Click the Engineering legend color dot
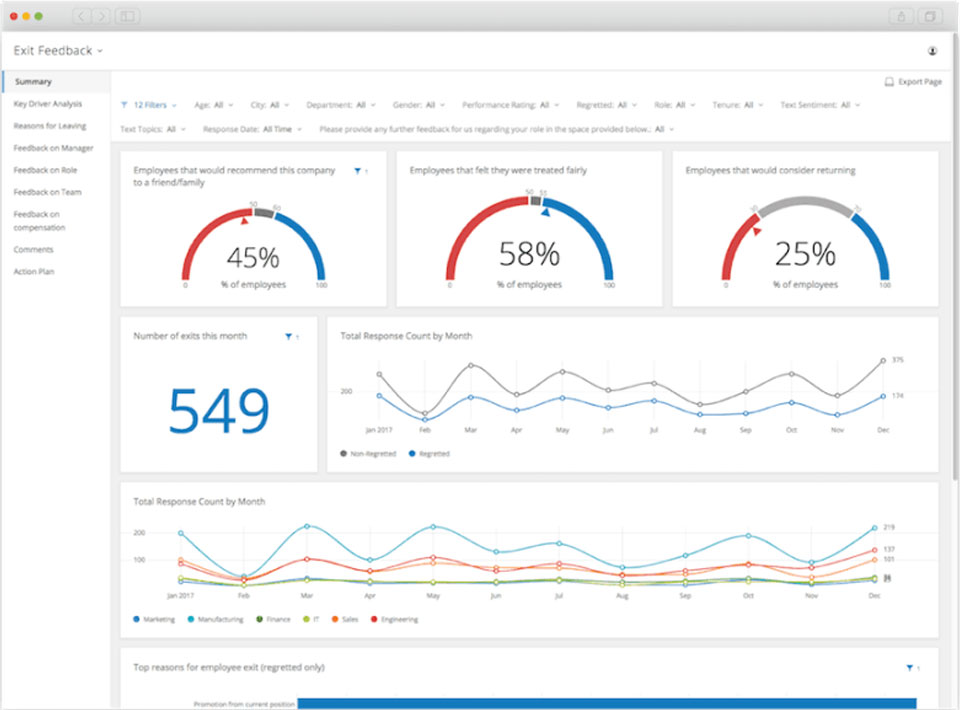Image resolution: width=960 pixels, height=710 pixels. point(374,619)
